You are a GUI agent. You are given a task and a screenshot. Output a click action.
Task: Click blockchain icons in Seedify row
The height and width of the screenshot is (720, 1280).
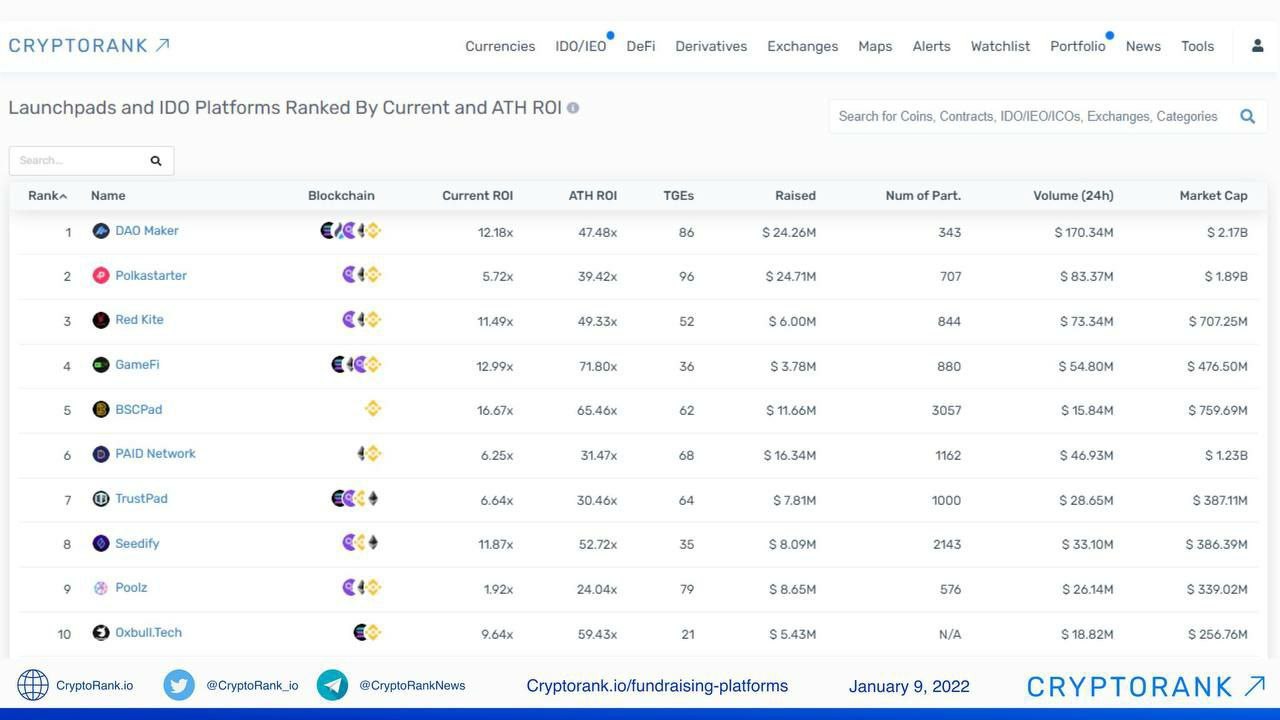(x=360, y=542)
